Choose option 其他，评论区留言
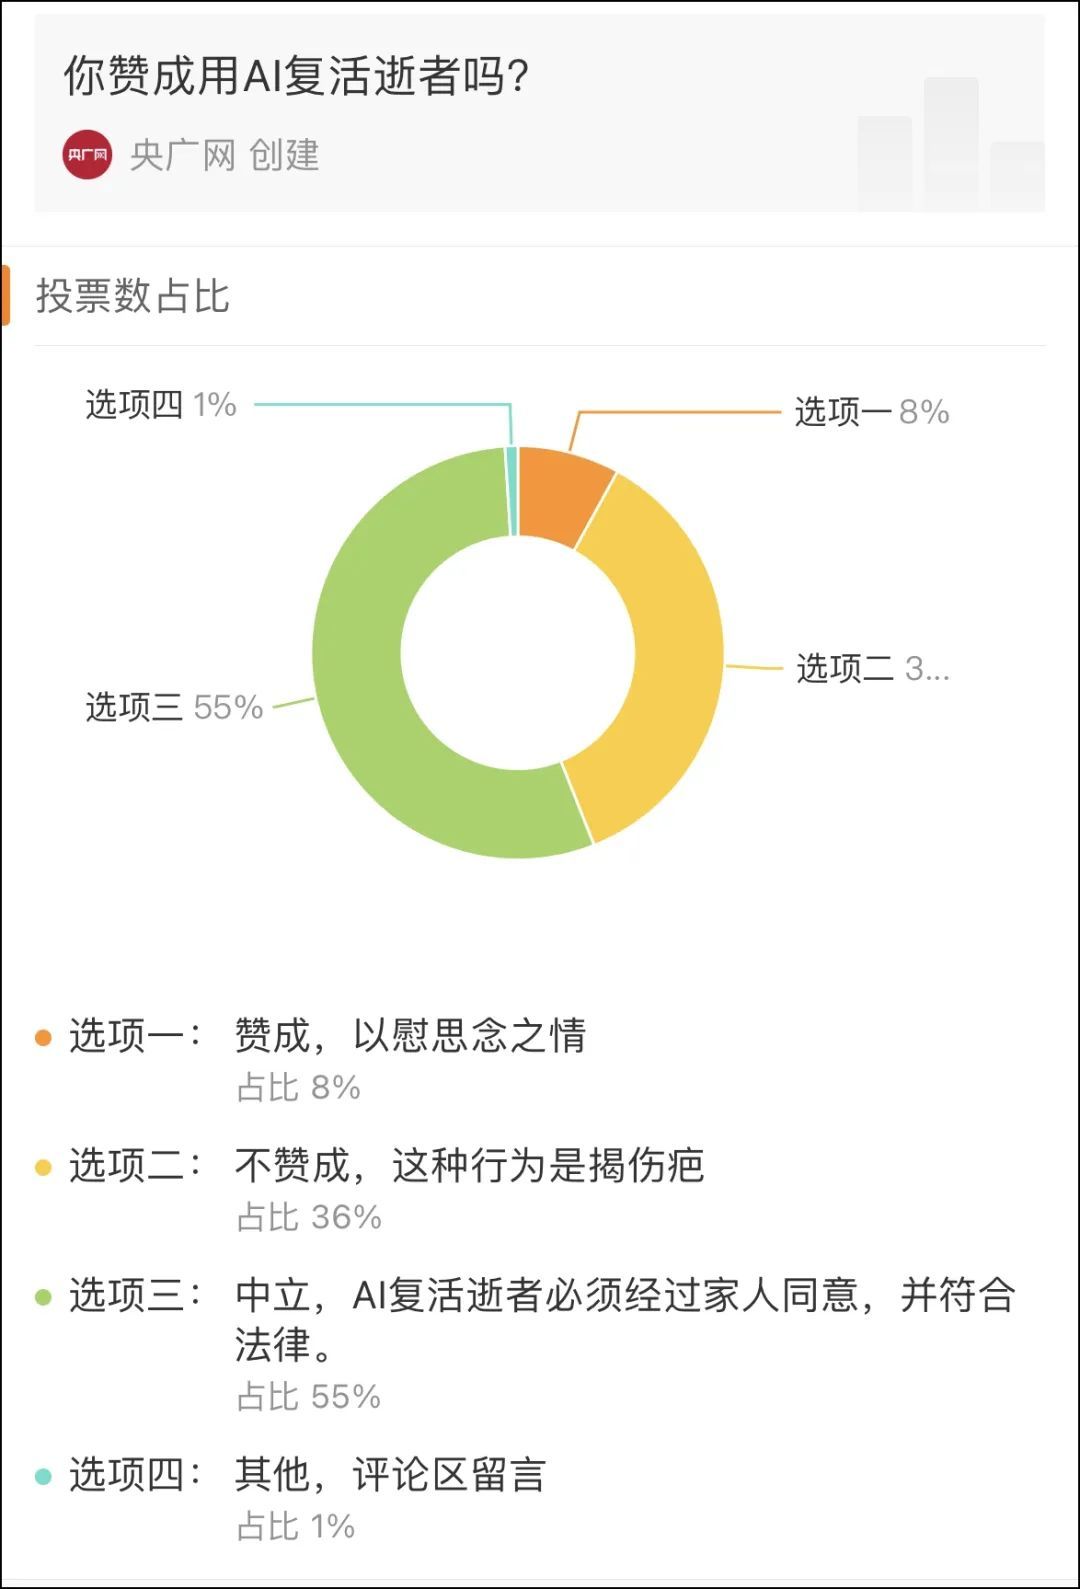 pyautogui.click(x=390, y=1475)
